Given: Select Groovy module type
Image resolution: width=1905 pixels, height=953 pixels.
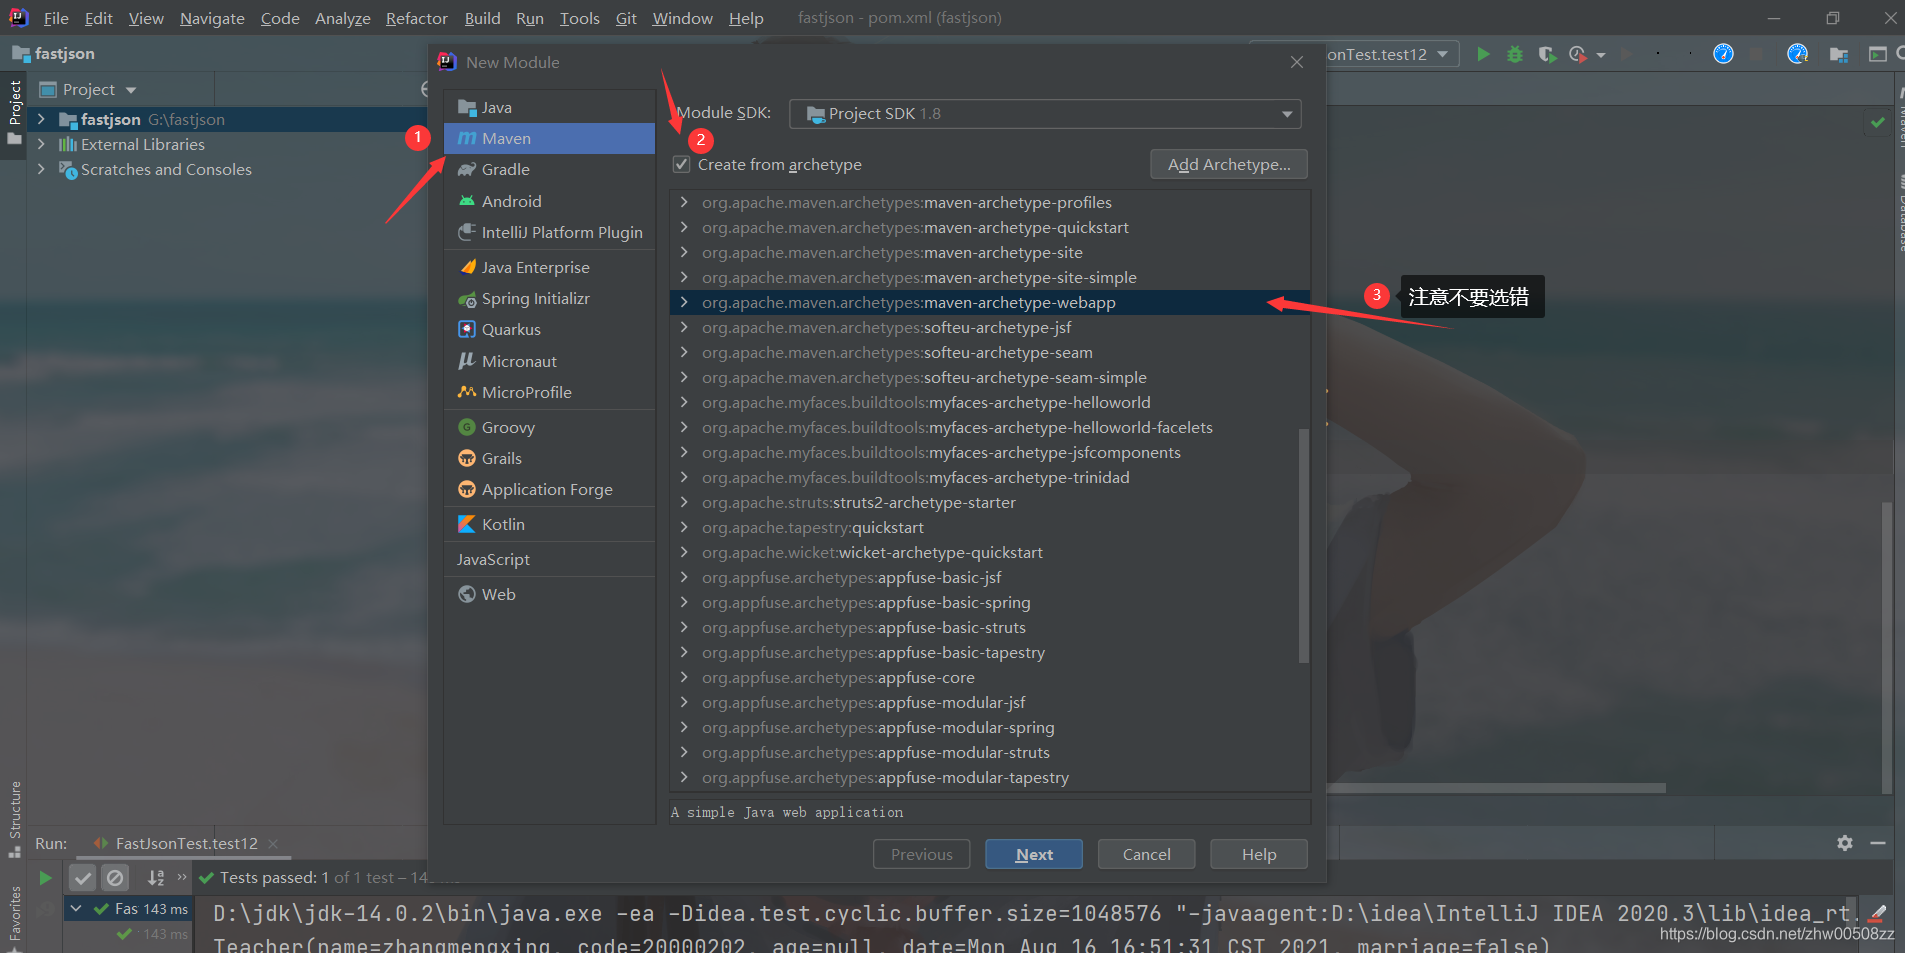Looking at the screenshot, I should [x=549, y=427].
